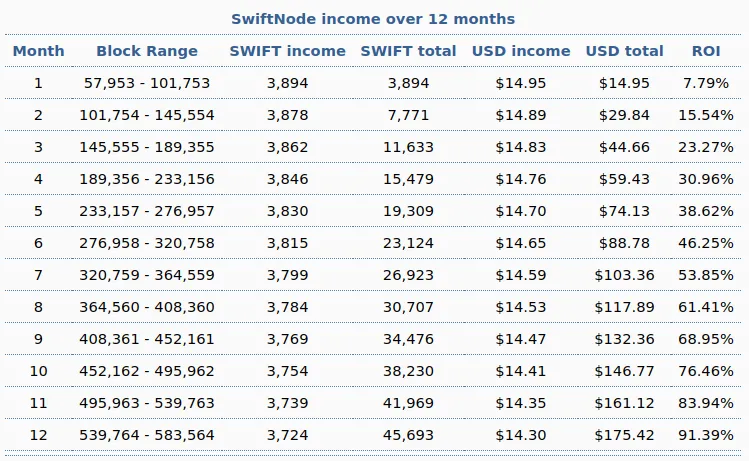Select block range '408,361 - 452,161'
749x461 pixels.
coord(147,339)
